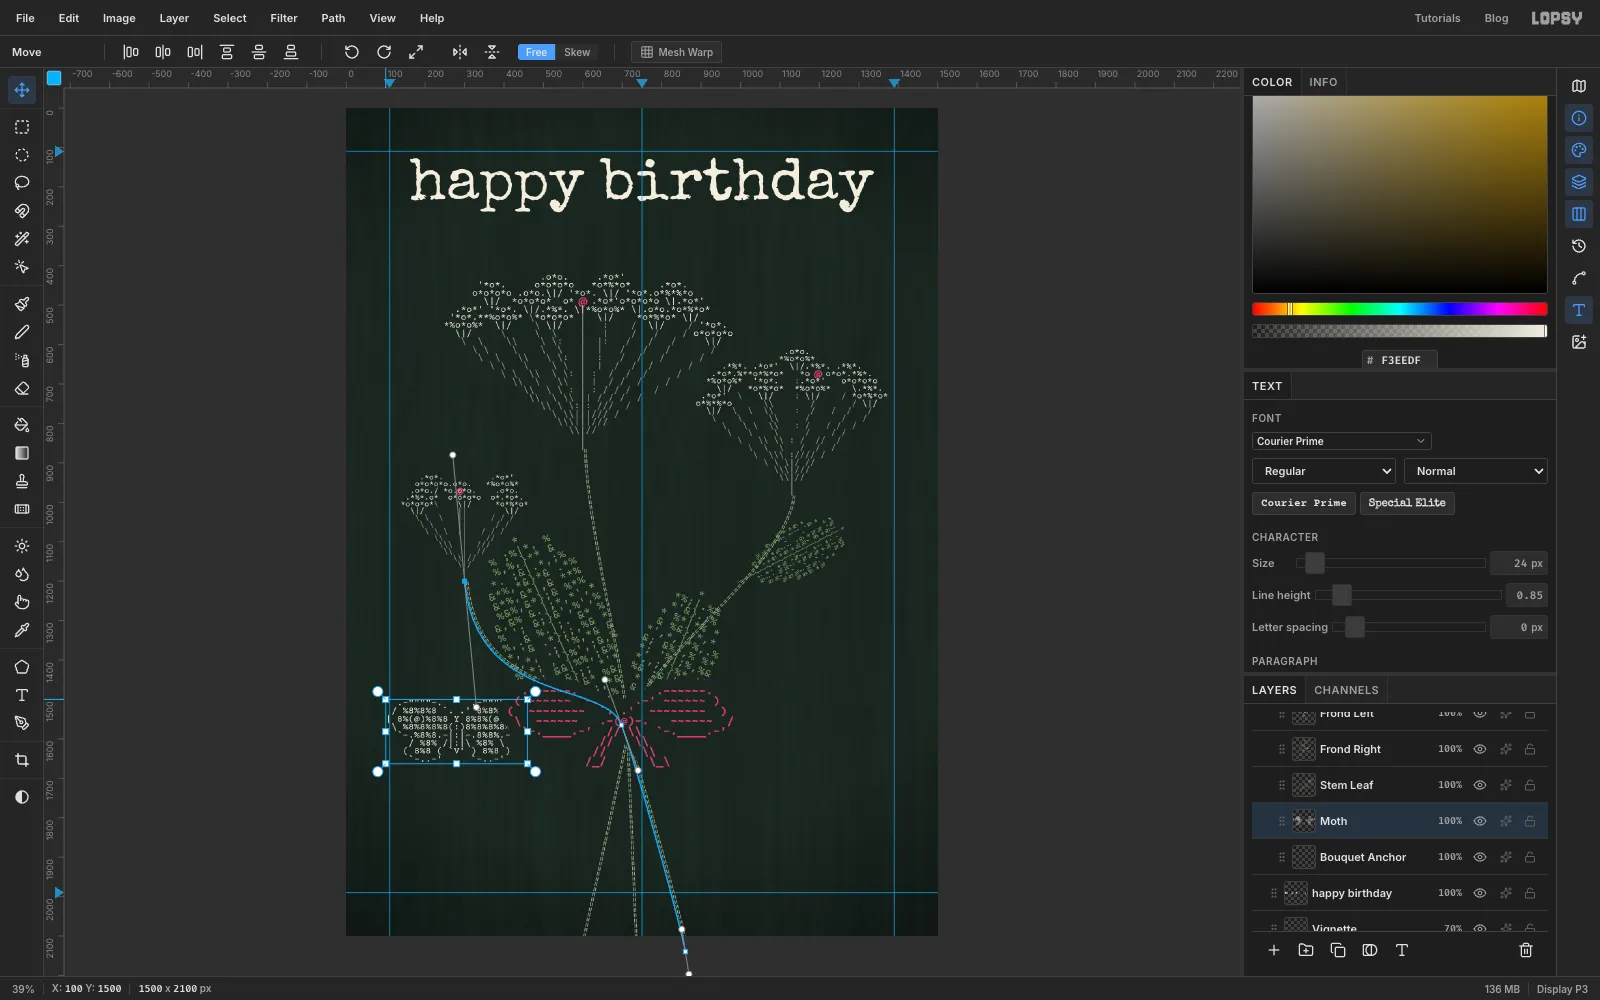Open the Normal dropdown in Text panel

(1475, 471)
